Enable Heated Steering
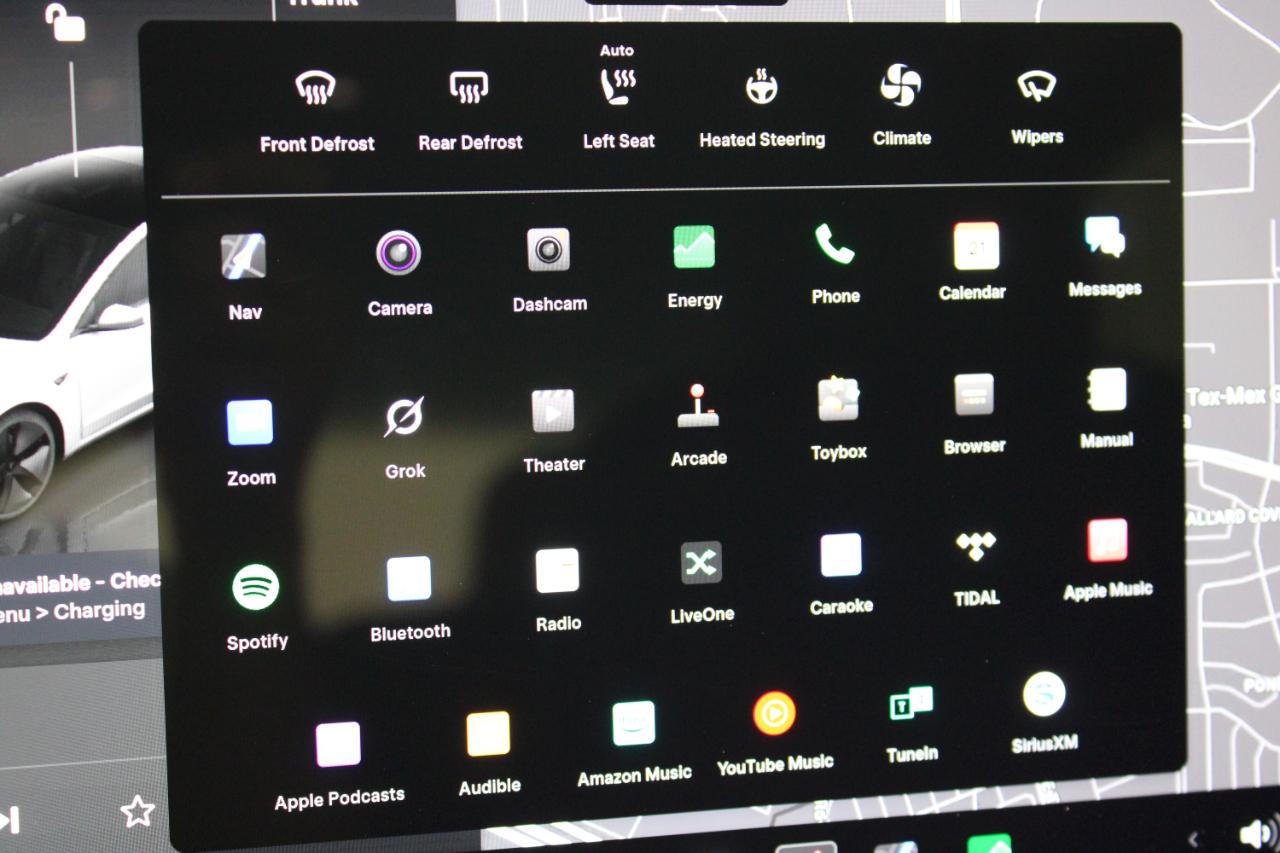Viewport: 1280px width, 853px height. (x=762, y=86)
